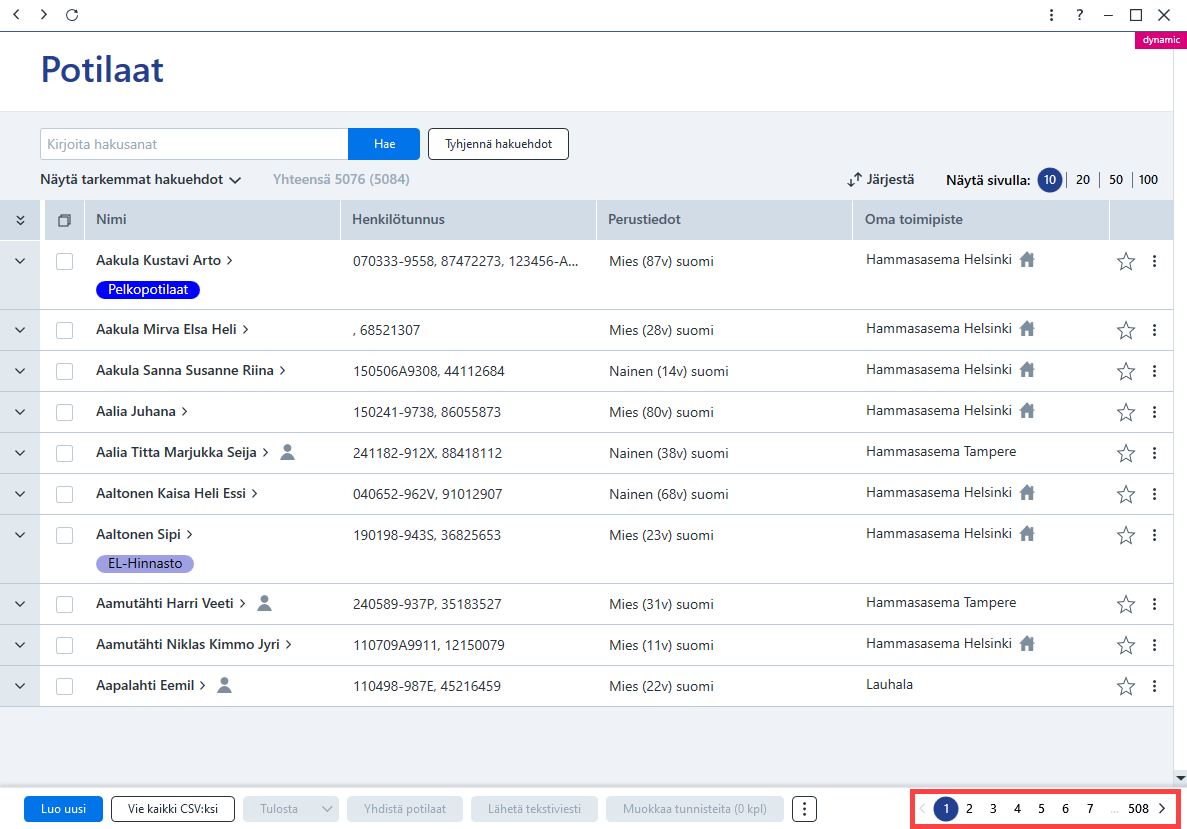Click the Henkilötunnus column header
This screenshot has width=1187, height=829.
point(469,220)
